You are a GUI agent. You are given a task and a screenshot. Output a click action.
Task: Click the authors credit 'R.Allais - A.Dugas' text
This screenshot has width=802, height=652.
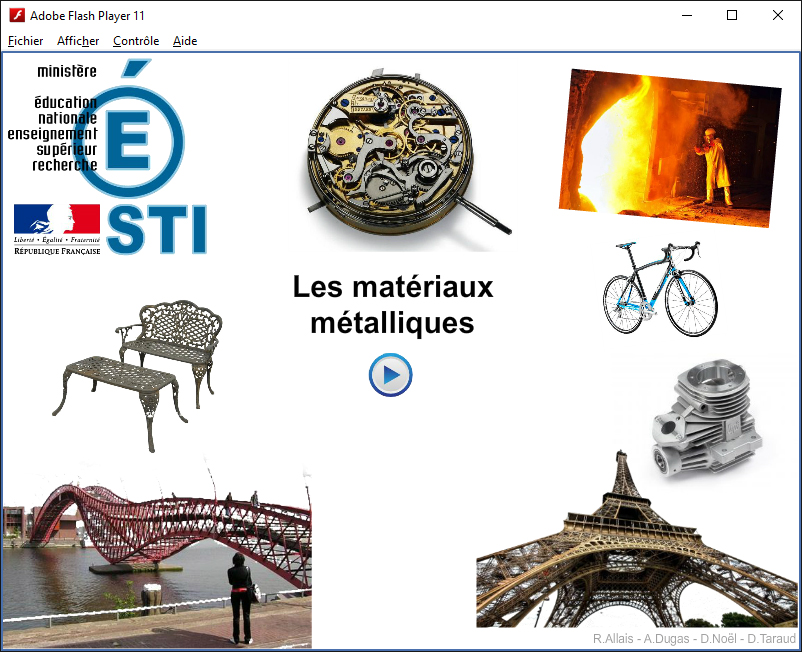click(694, 639)
